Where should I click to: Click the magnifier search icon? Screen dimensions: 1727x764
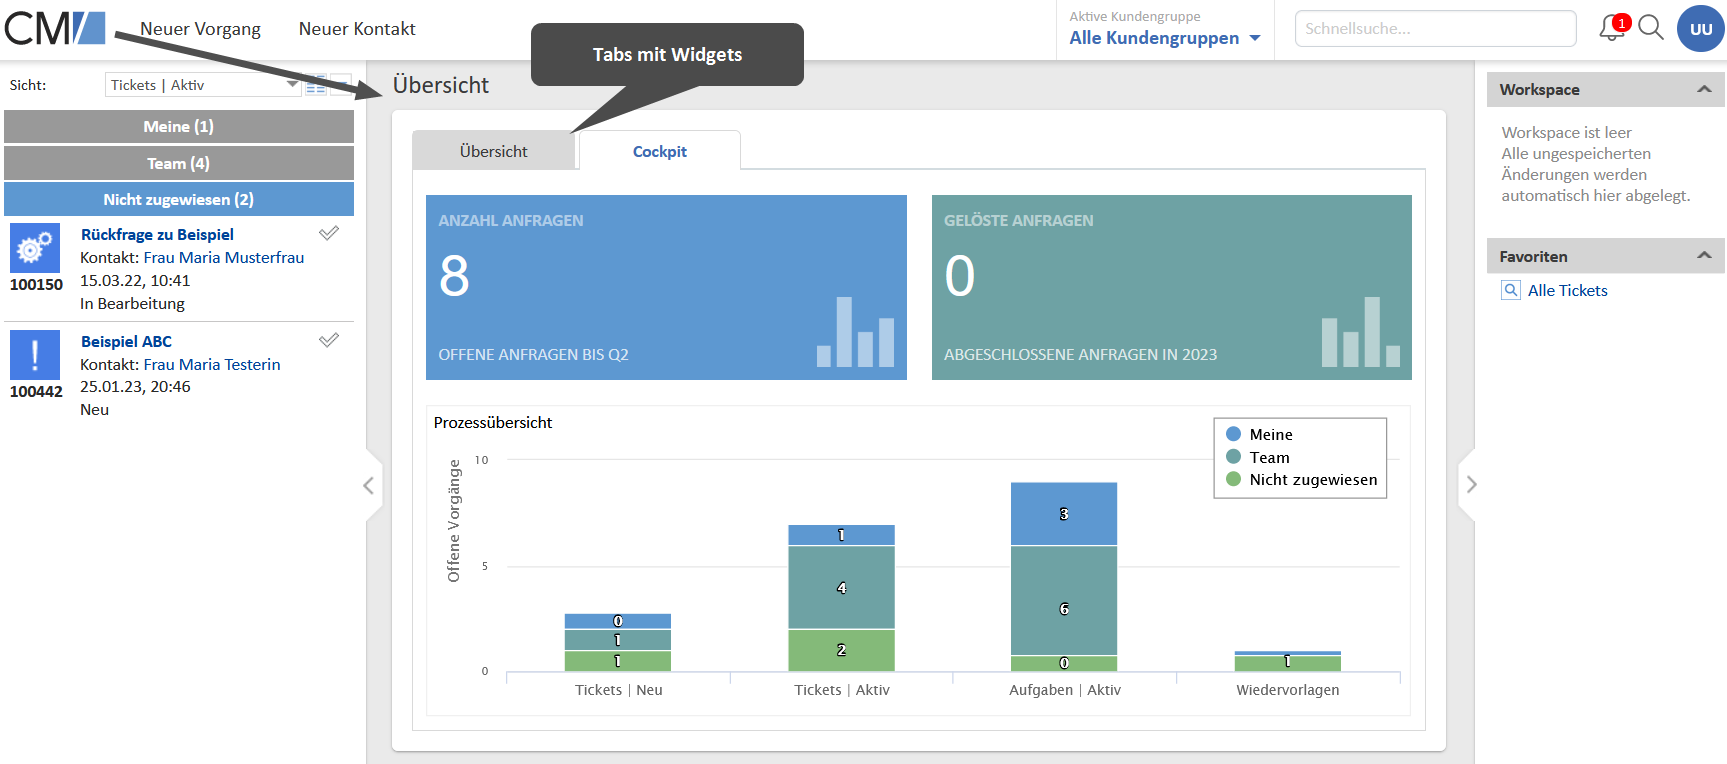[x=1651, y=28]
